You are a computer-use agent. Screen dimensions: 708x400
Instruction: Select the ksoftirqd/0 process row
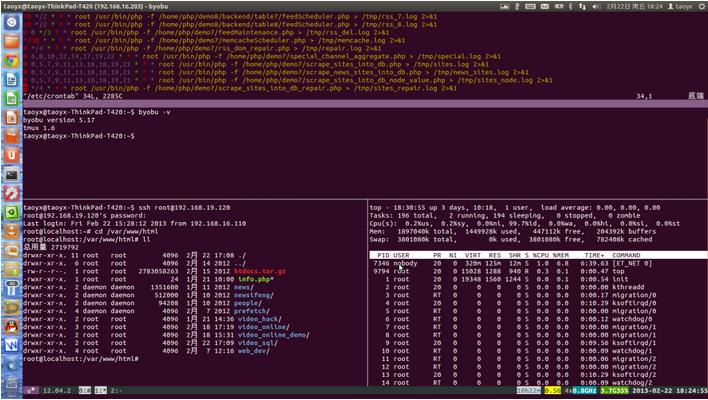pos(513,303)
